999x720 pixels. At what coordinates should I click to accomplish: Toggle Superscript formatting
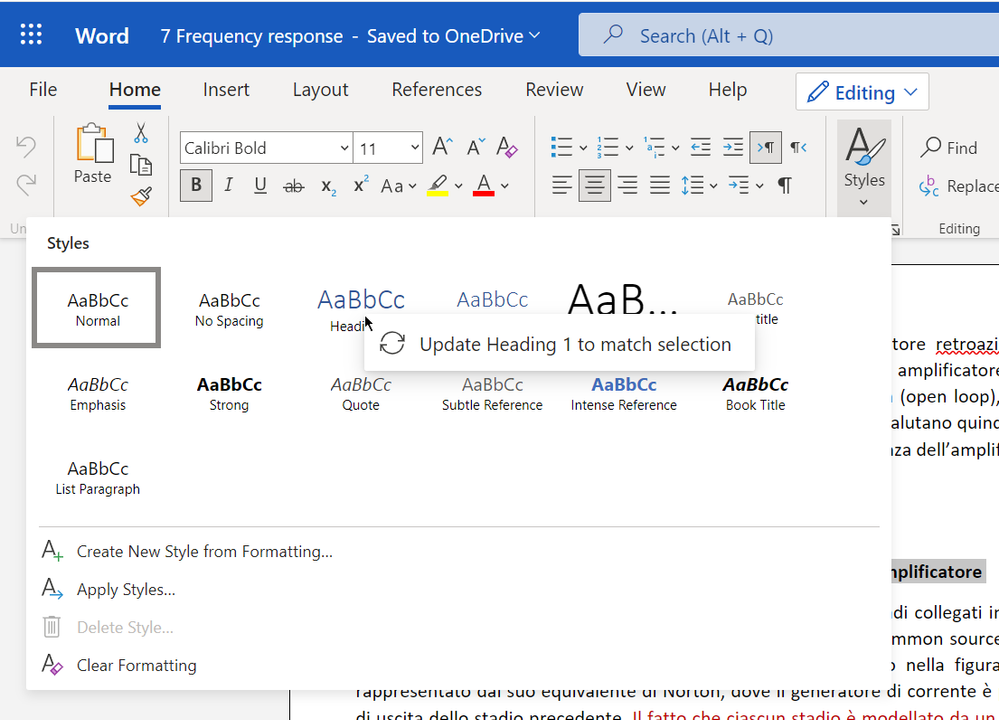pyautogui.click(x=361, y=185)
